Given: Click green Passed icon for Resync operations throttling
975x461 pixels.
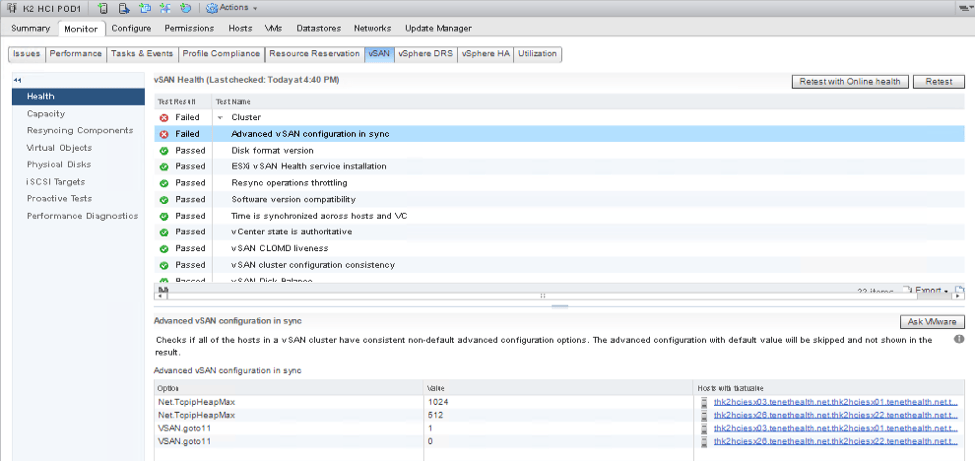Looking at the screenshot, I should (x=164, y=183).
